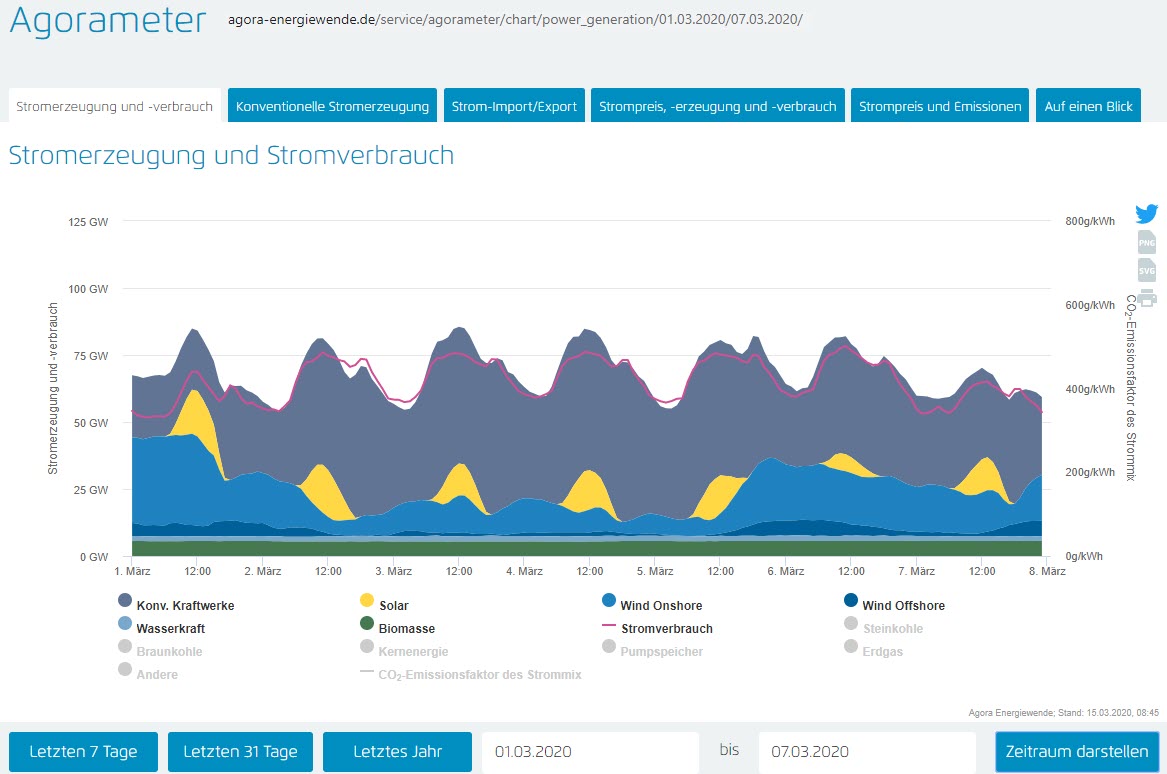The width and height of the screenshot is (1167, 774).
Task: Export chart as SVG file
Action: tap(1146, 269)
